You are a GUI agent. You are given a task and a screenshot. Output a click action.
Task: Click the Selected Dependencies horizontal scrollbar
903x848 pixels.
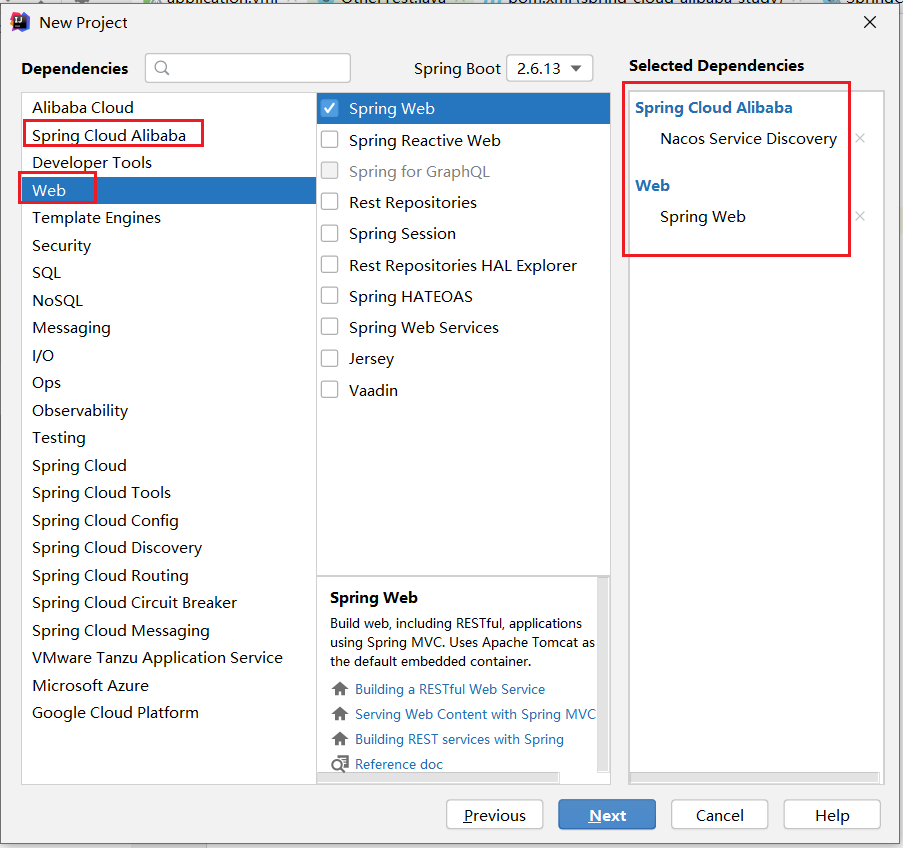click(754, 778)
